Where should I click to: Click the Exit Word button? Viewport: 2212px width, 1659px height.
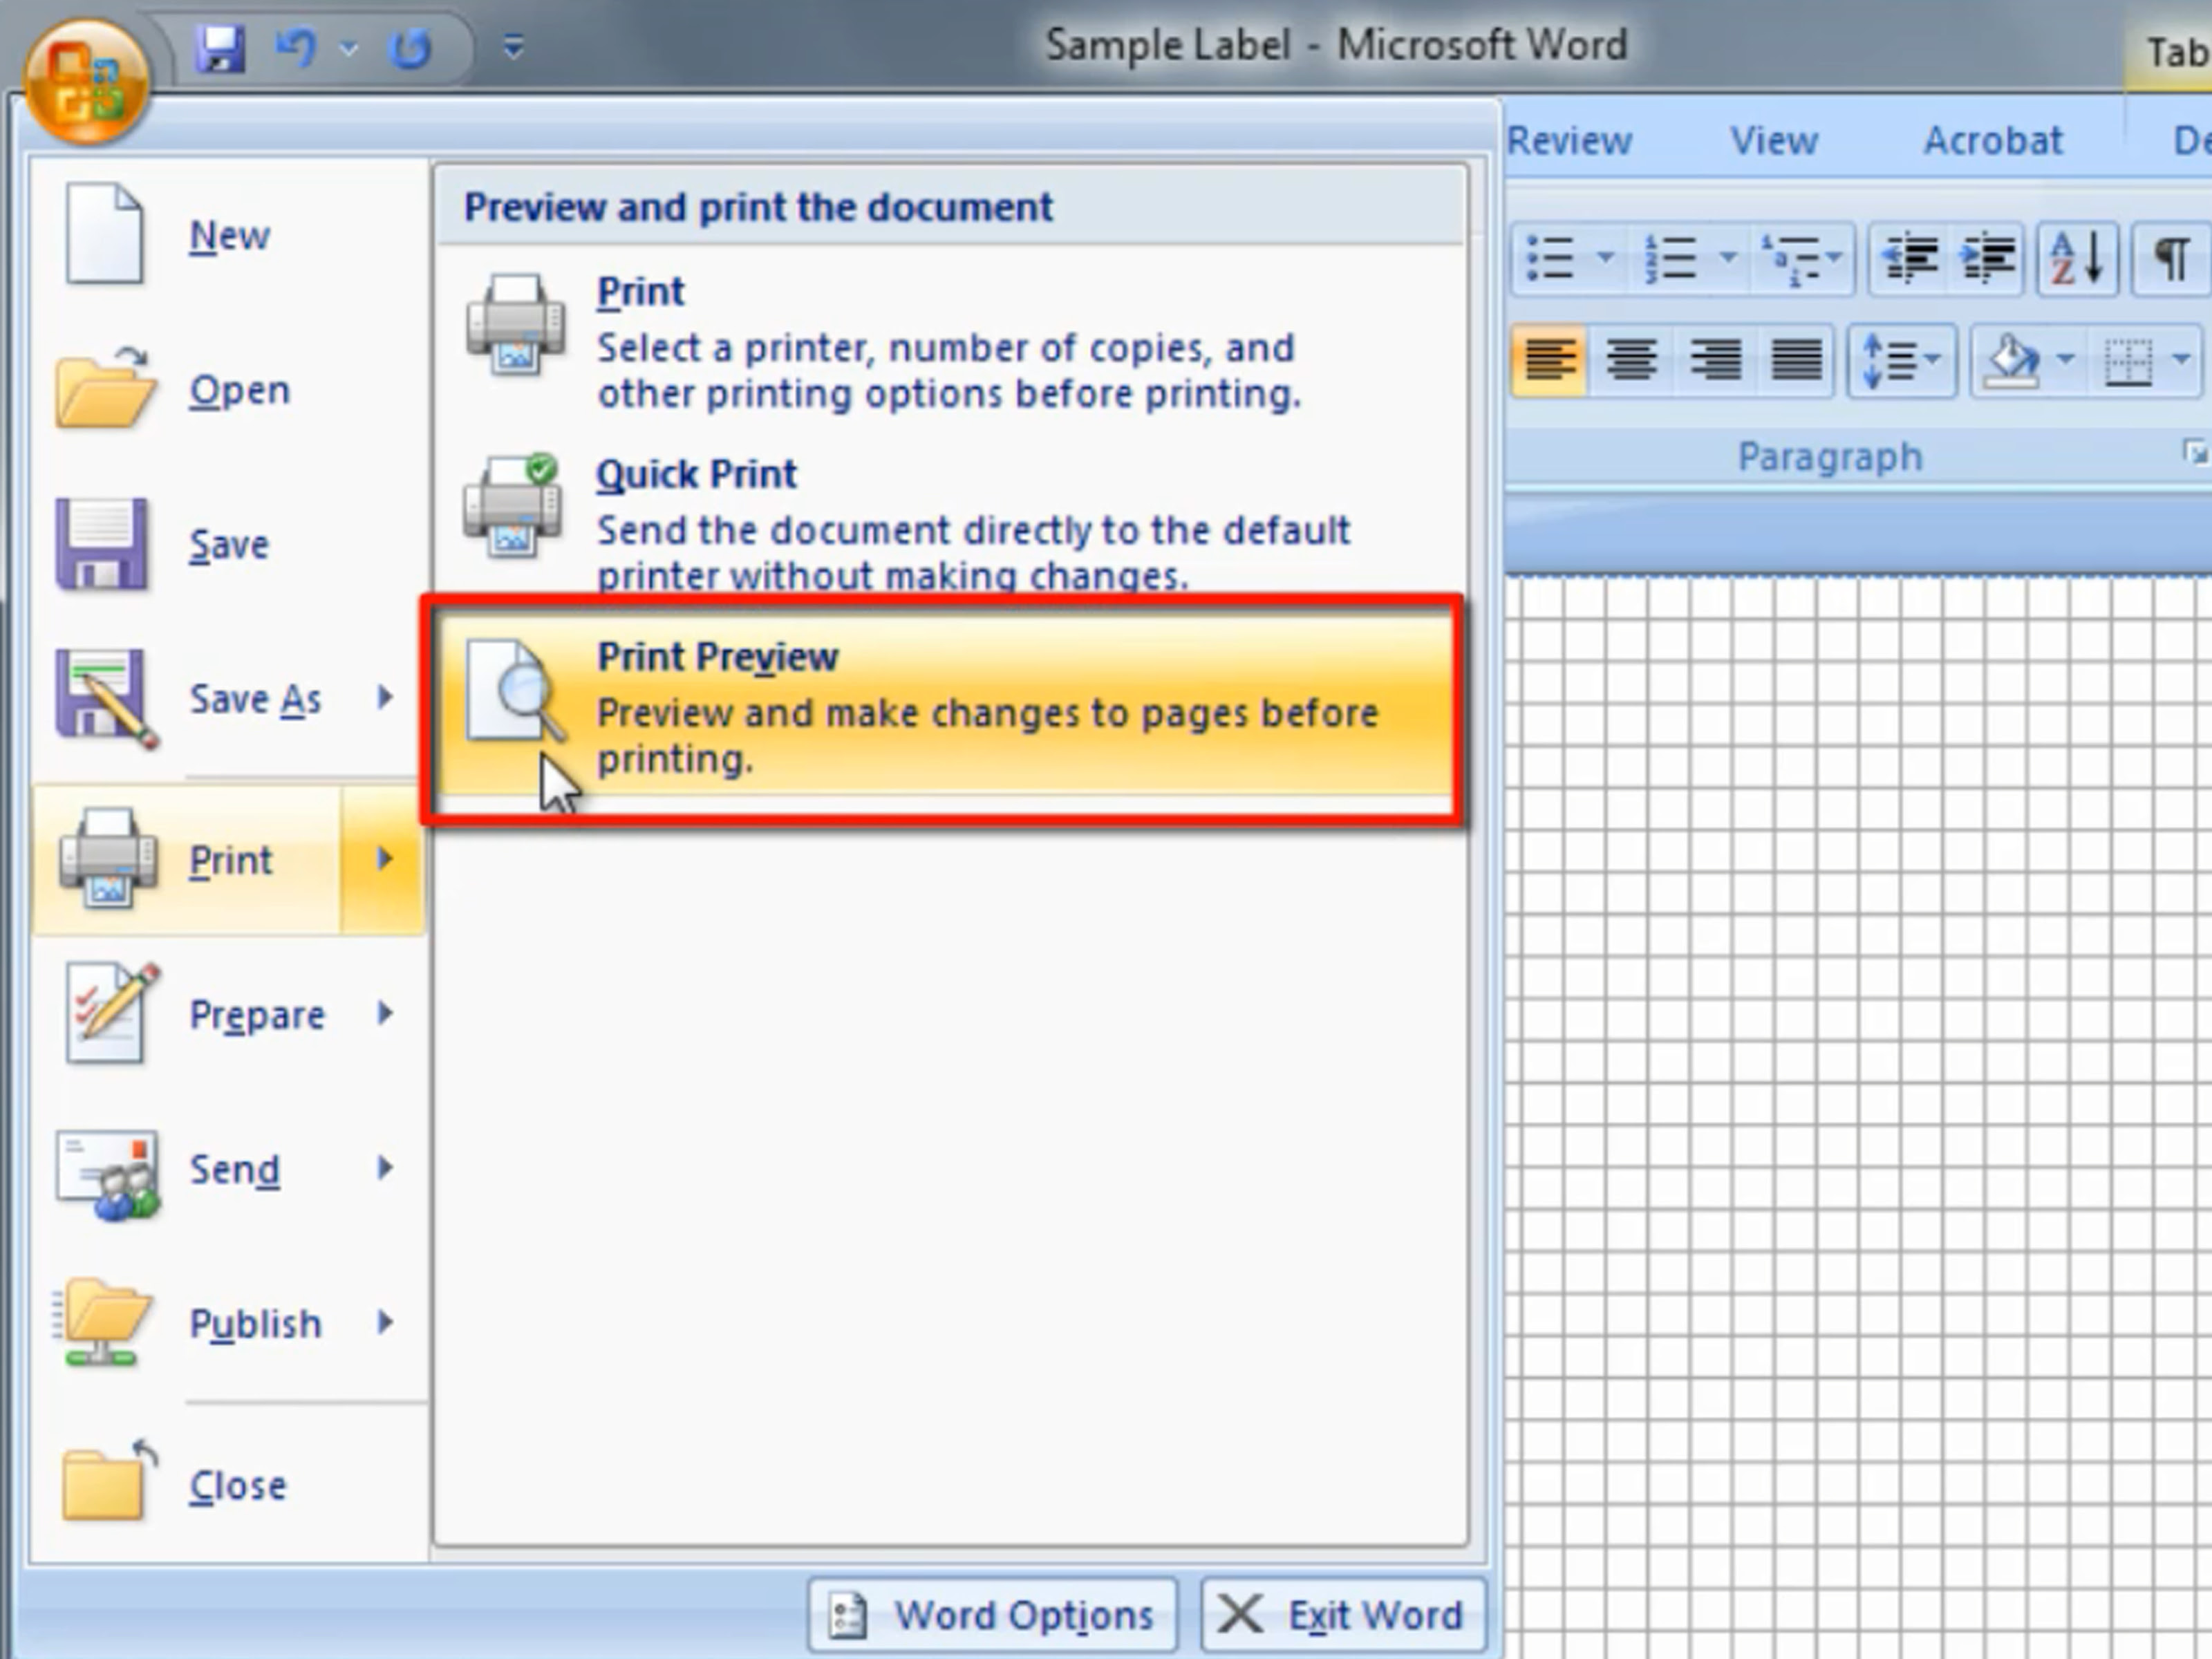point(1343,1615)
